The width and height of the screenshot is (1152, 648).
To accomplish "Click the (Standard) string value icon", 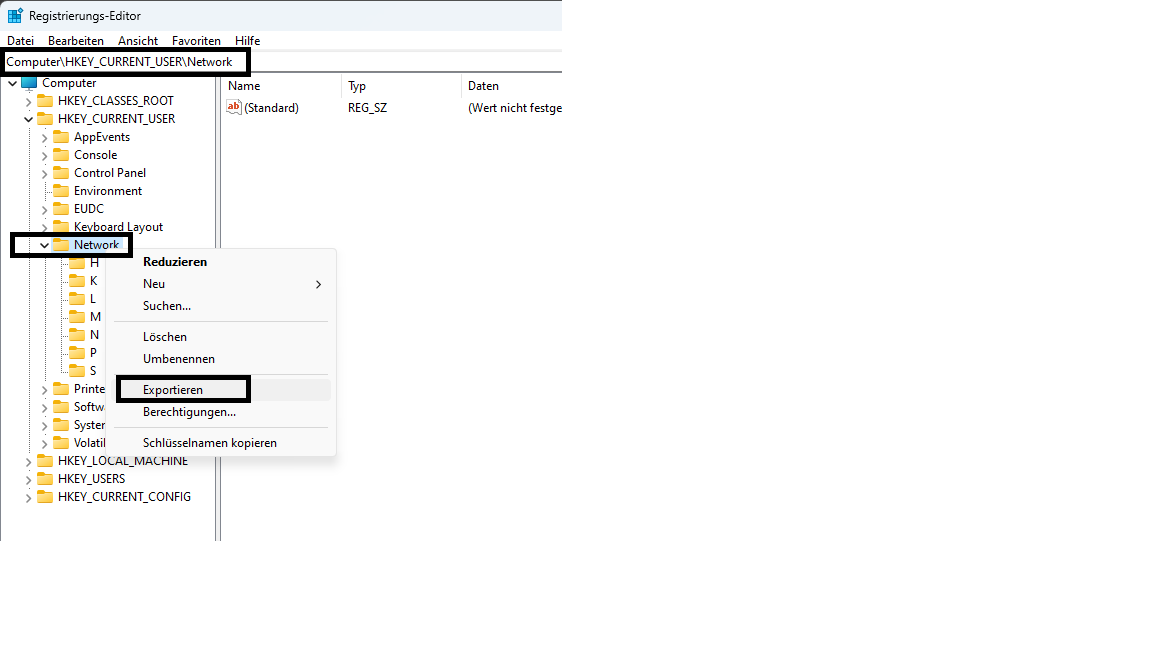I will pos(234,108).
